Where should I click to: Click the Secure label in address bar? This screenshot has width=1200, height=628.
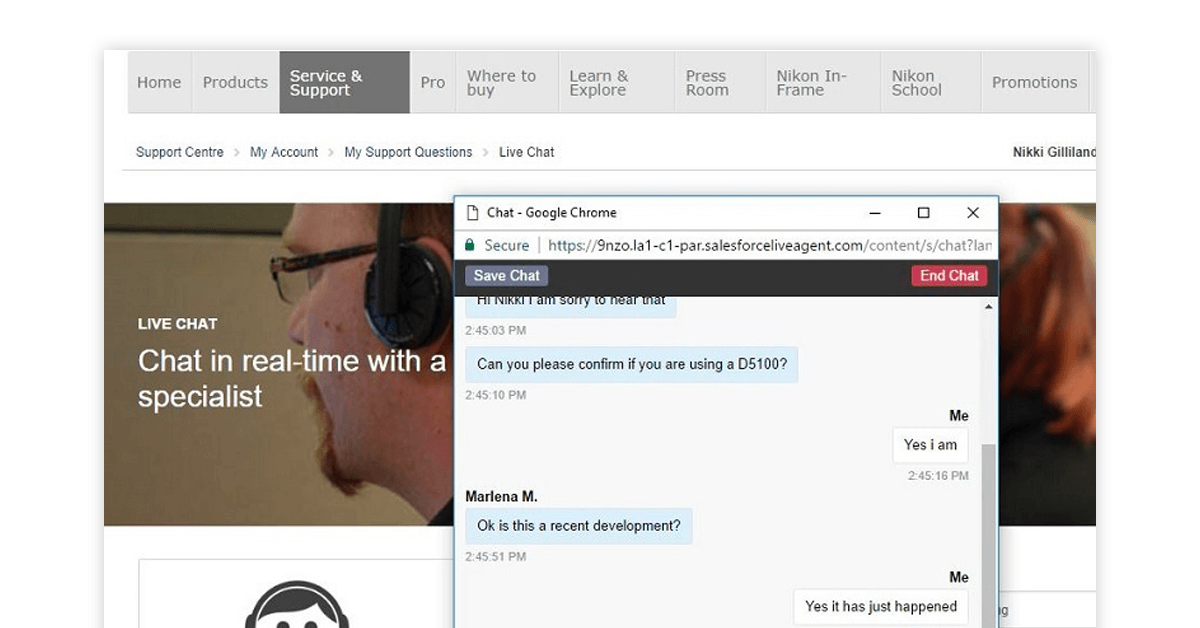(x=507, y=245)
